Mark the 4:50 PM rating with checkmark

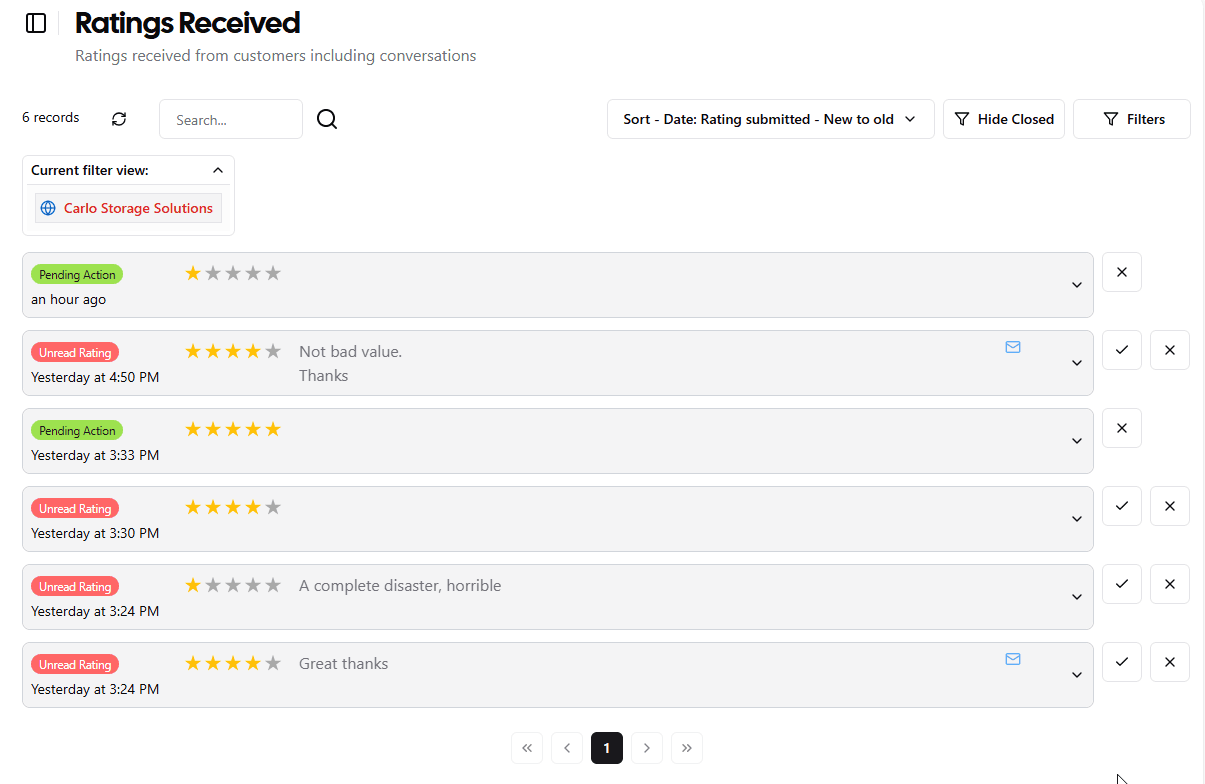point(1122,350)
